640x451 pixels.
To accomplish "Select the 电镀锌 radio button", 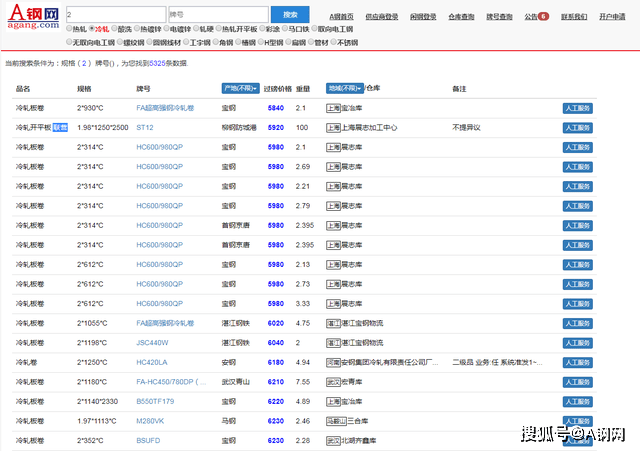I will [x=167, y=29].
